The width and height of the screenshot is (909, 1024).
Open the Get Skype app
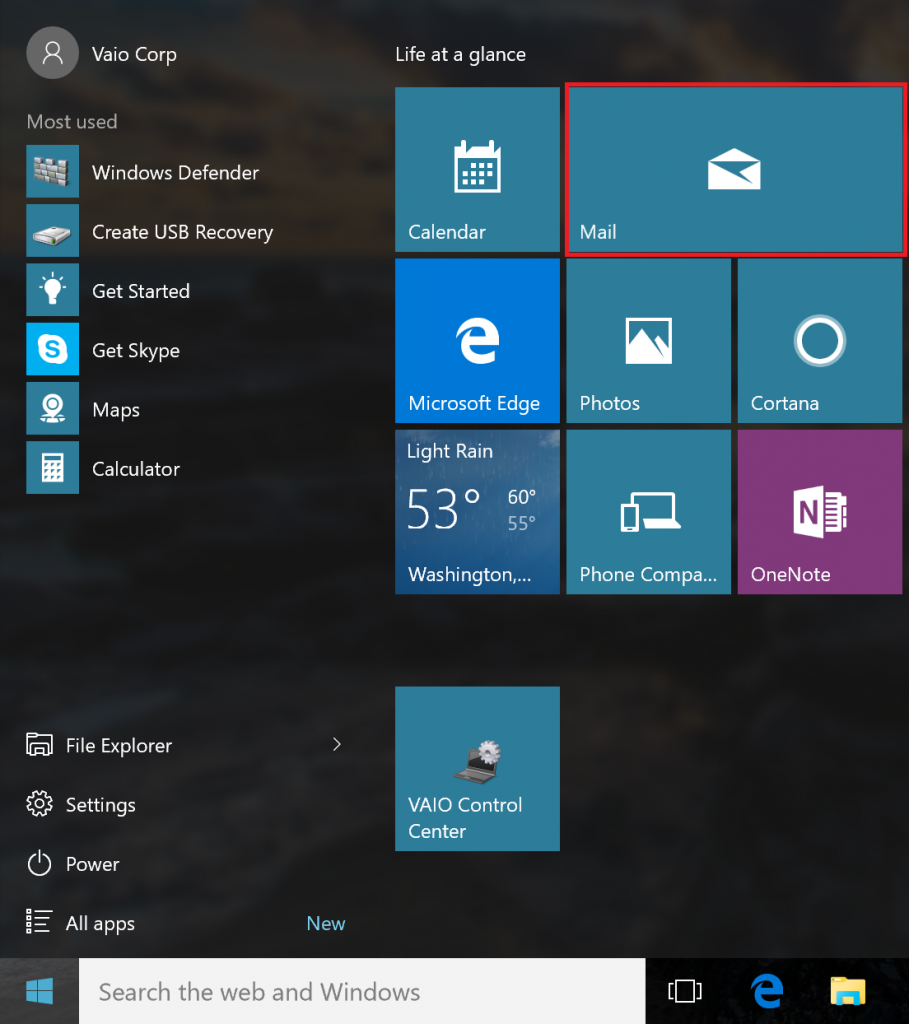(135, 350)
